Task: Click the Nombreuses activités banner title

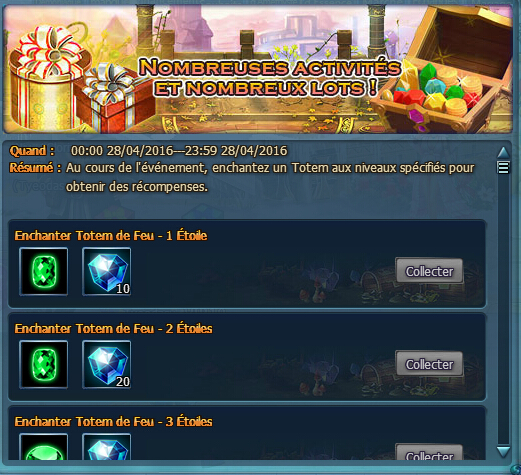Action: click(x=269, y=77)
